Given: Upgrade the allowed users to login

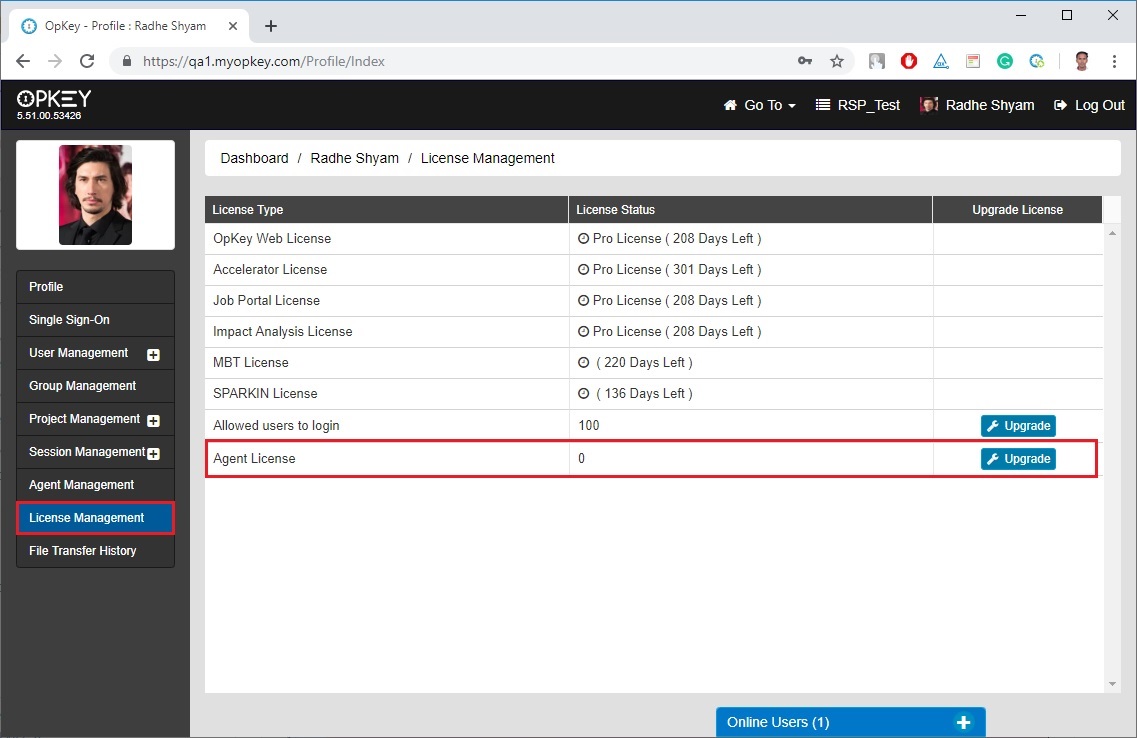Looking at the screenshot, I should point(1018,426).
